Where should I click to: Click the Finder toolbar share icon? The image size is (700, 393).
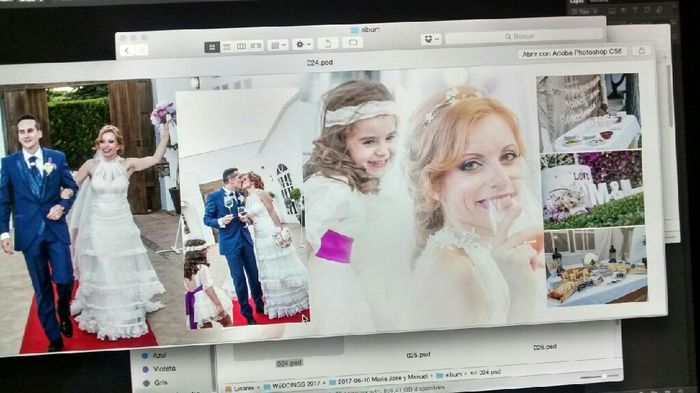pyautogui.click(x=328, y=43)
